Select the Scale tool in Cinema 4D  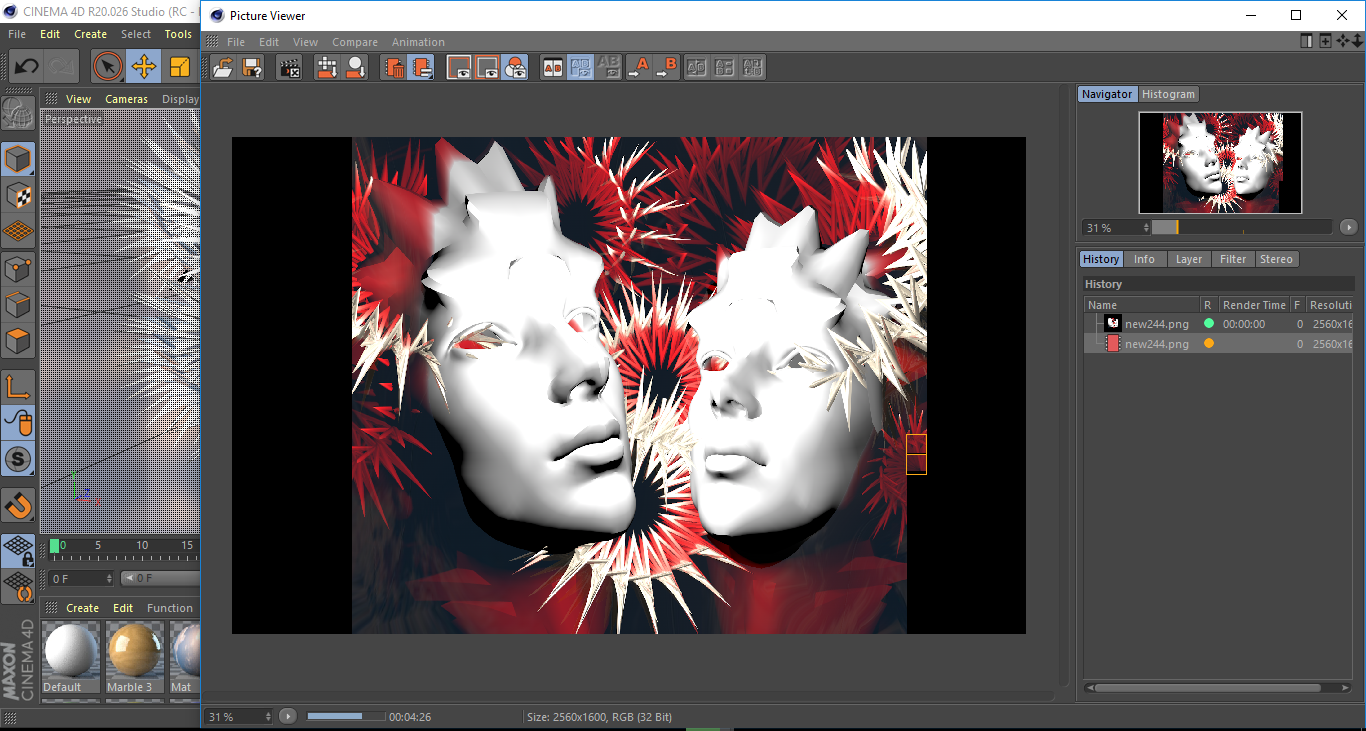180,67
